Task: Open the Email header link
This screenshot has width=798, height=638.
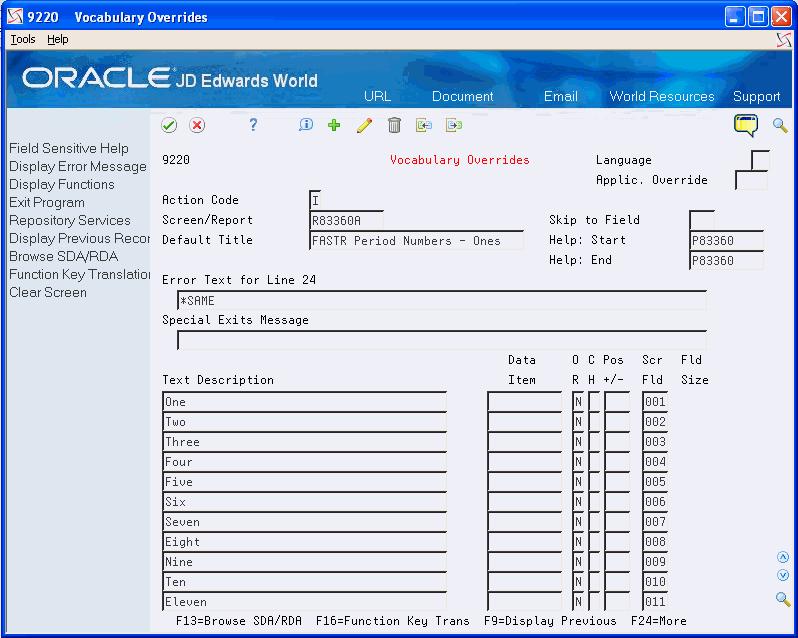Action: pyautogui.click(x=561, y=96)
